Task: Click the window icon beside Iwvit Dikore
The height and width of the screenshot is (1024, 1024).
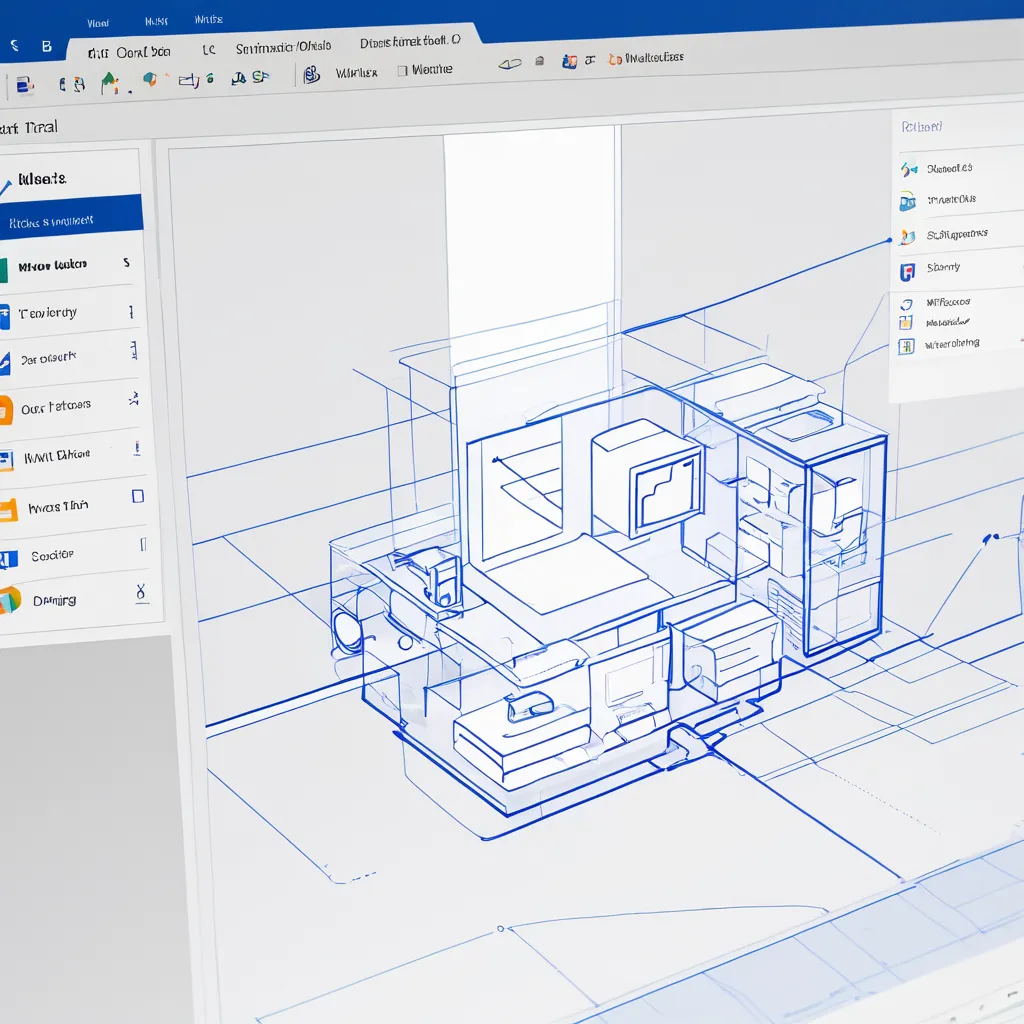Action: 7,460
